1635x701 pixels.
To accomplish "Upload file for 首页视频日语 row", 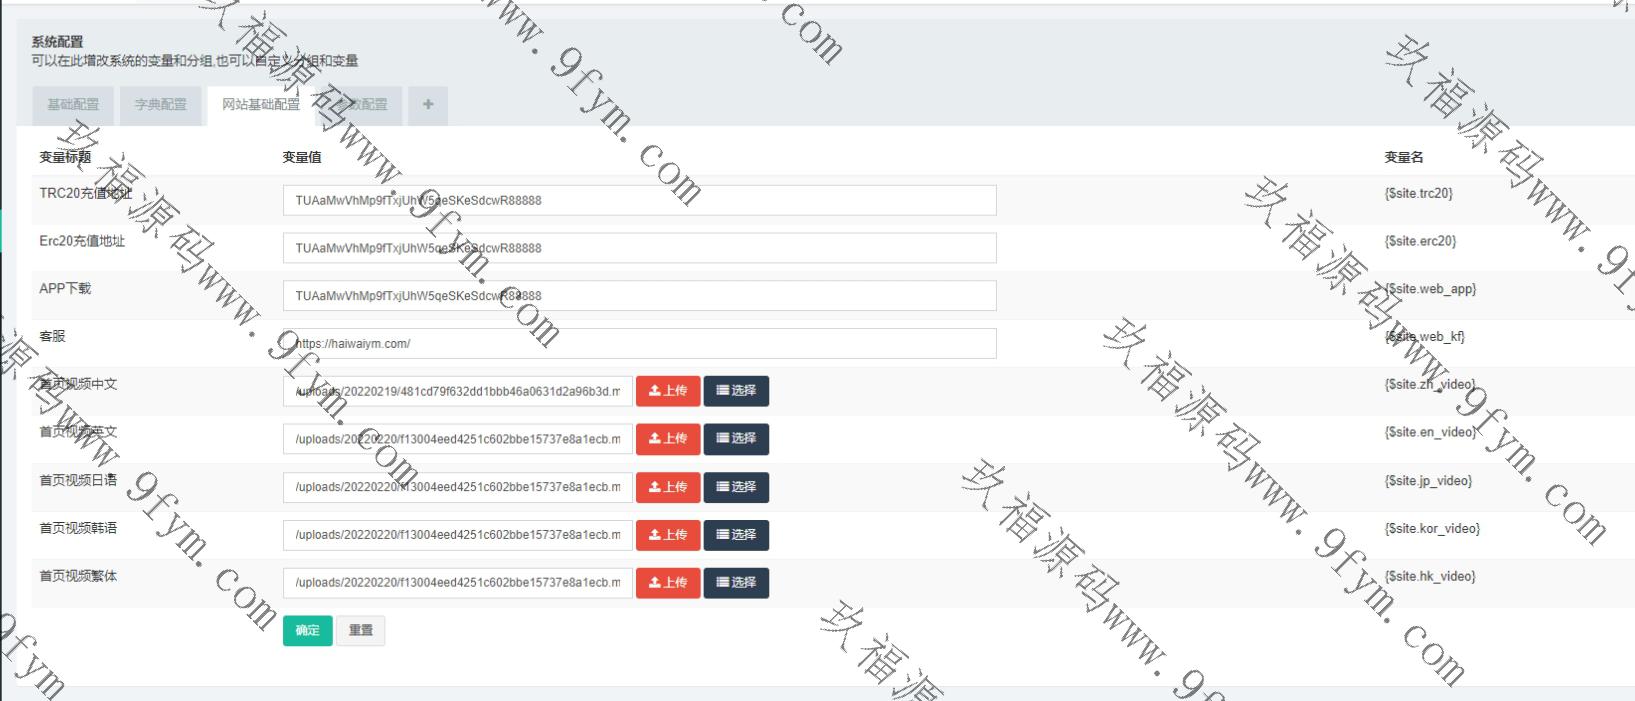I will [668, 487].
